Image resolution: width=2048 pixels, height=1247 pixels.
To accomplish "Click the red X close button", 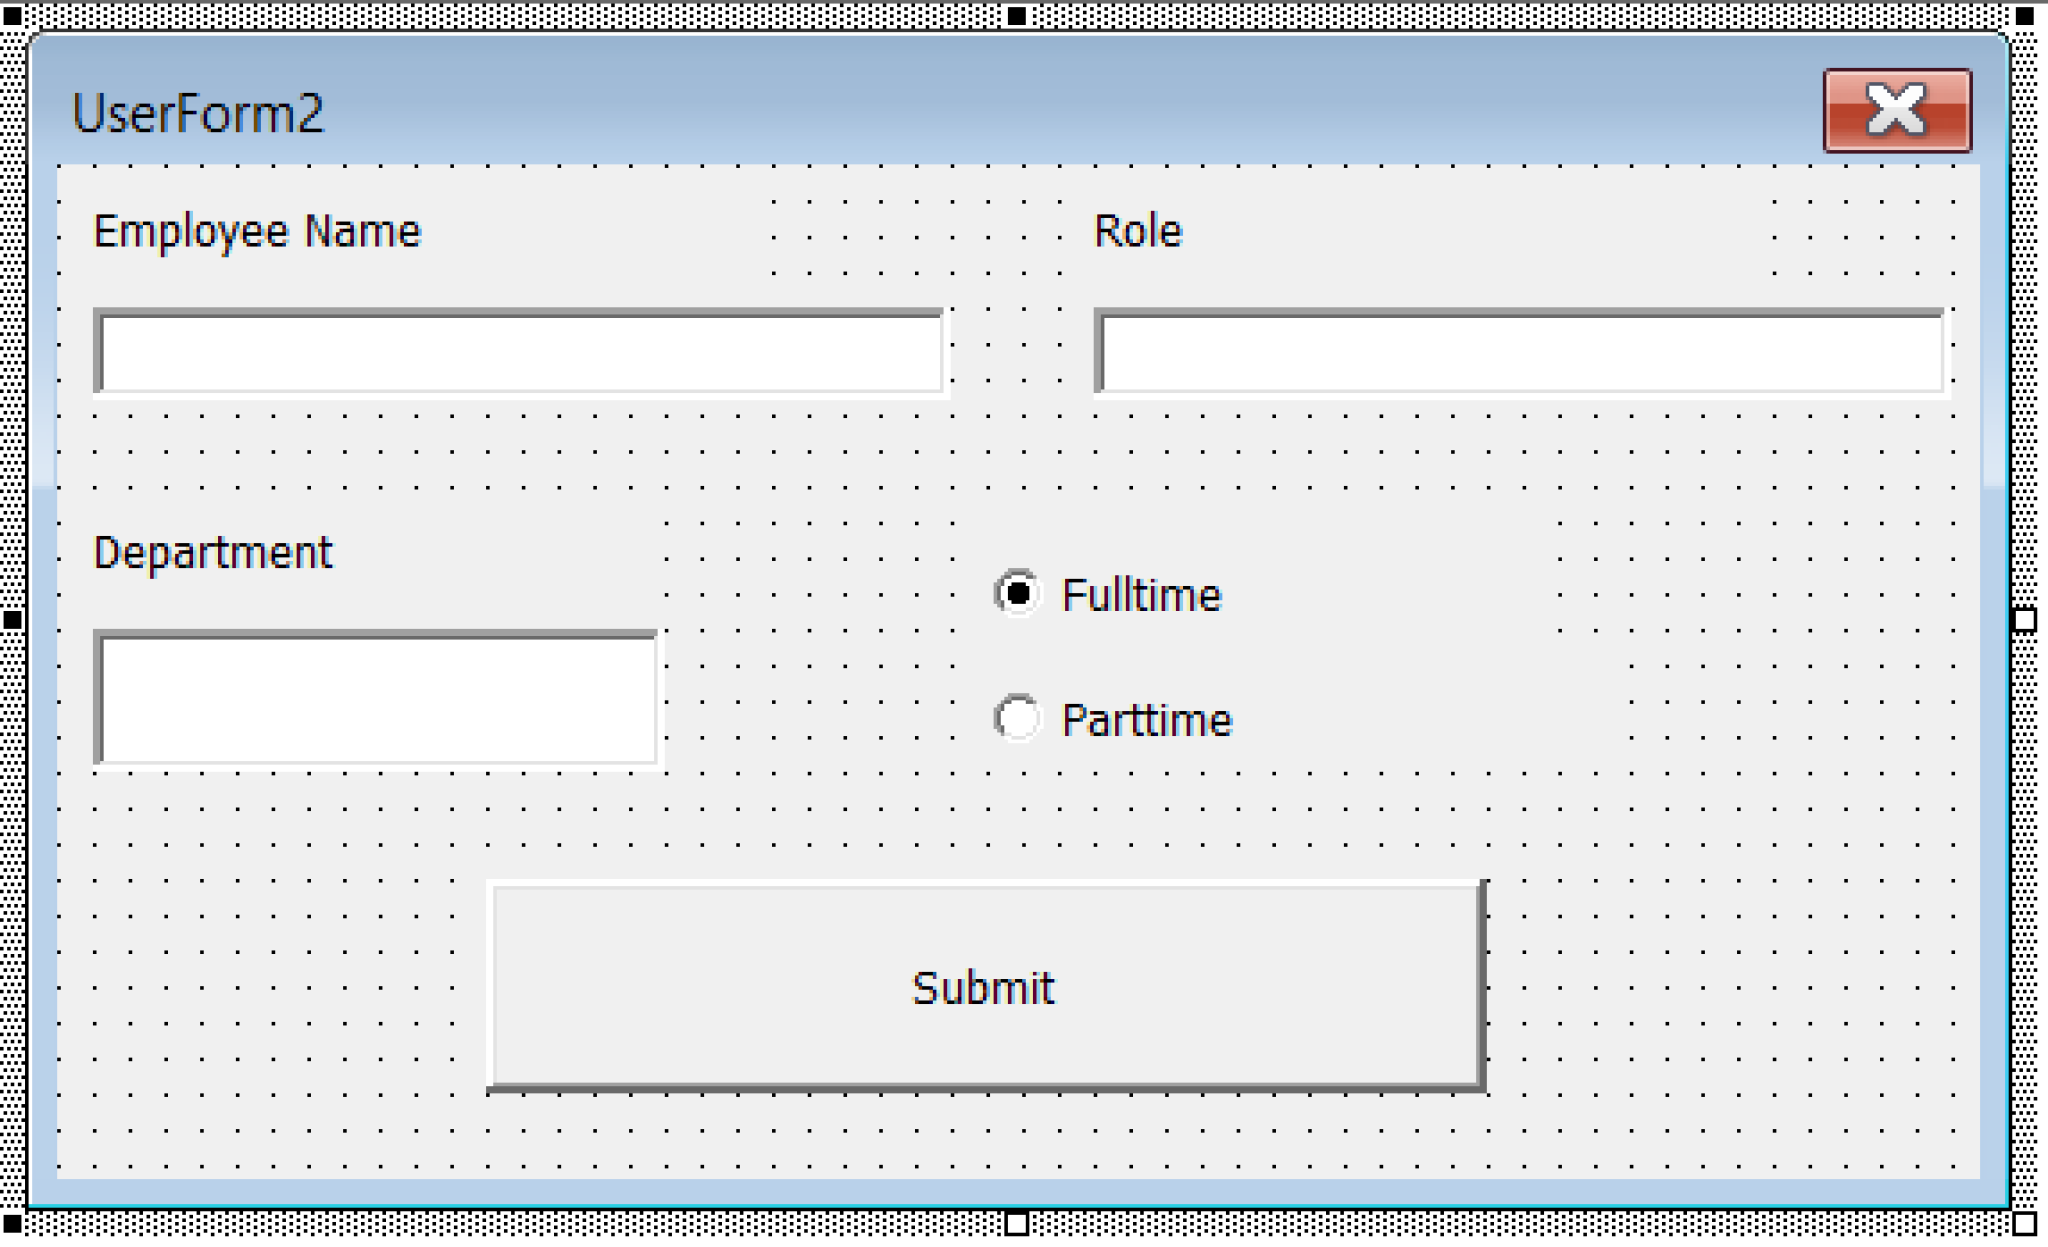I will 1897,110.
